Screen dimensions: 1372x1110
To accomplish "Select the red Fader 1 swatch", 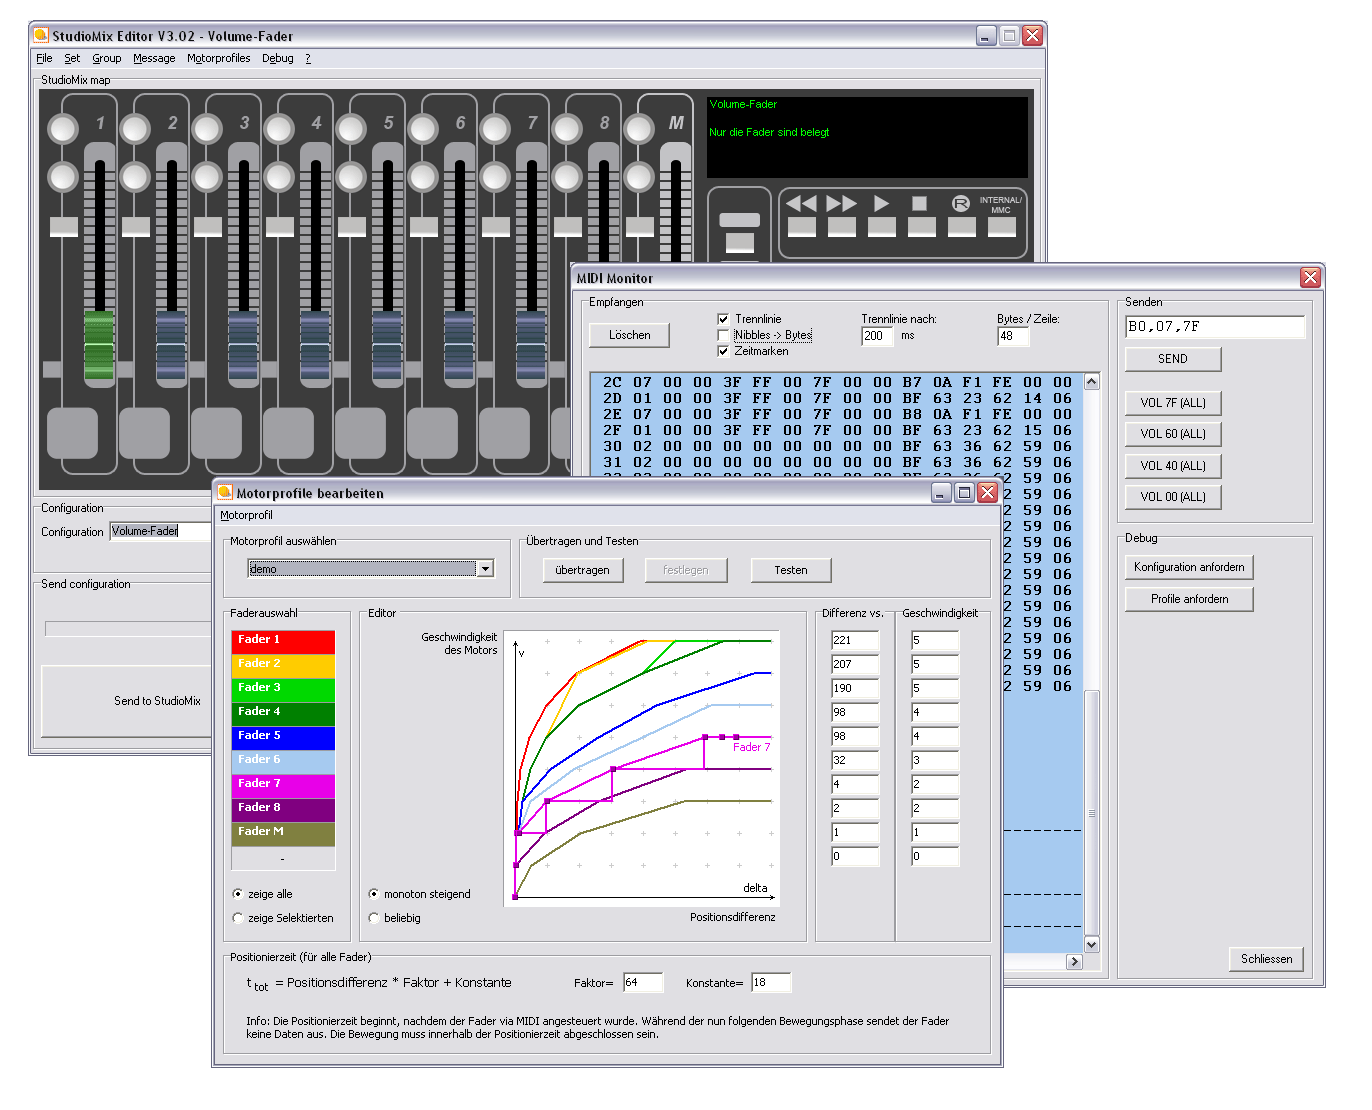I will click(x=283, y=640).
